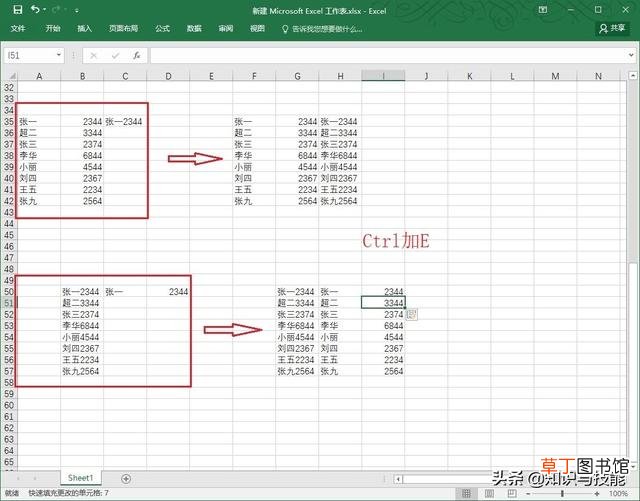Open the Customize Quick Access Toolbar dropdown

pyautogui.click(x=77, y=11)
